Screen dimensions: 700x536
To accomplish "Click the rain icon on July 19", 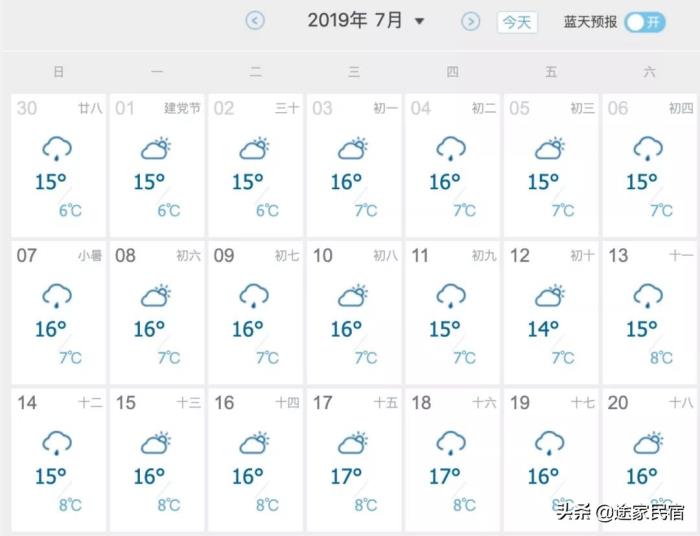I will click(x=549, y=443).
